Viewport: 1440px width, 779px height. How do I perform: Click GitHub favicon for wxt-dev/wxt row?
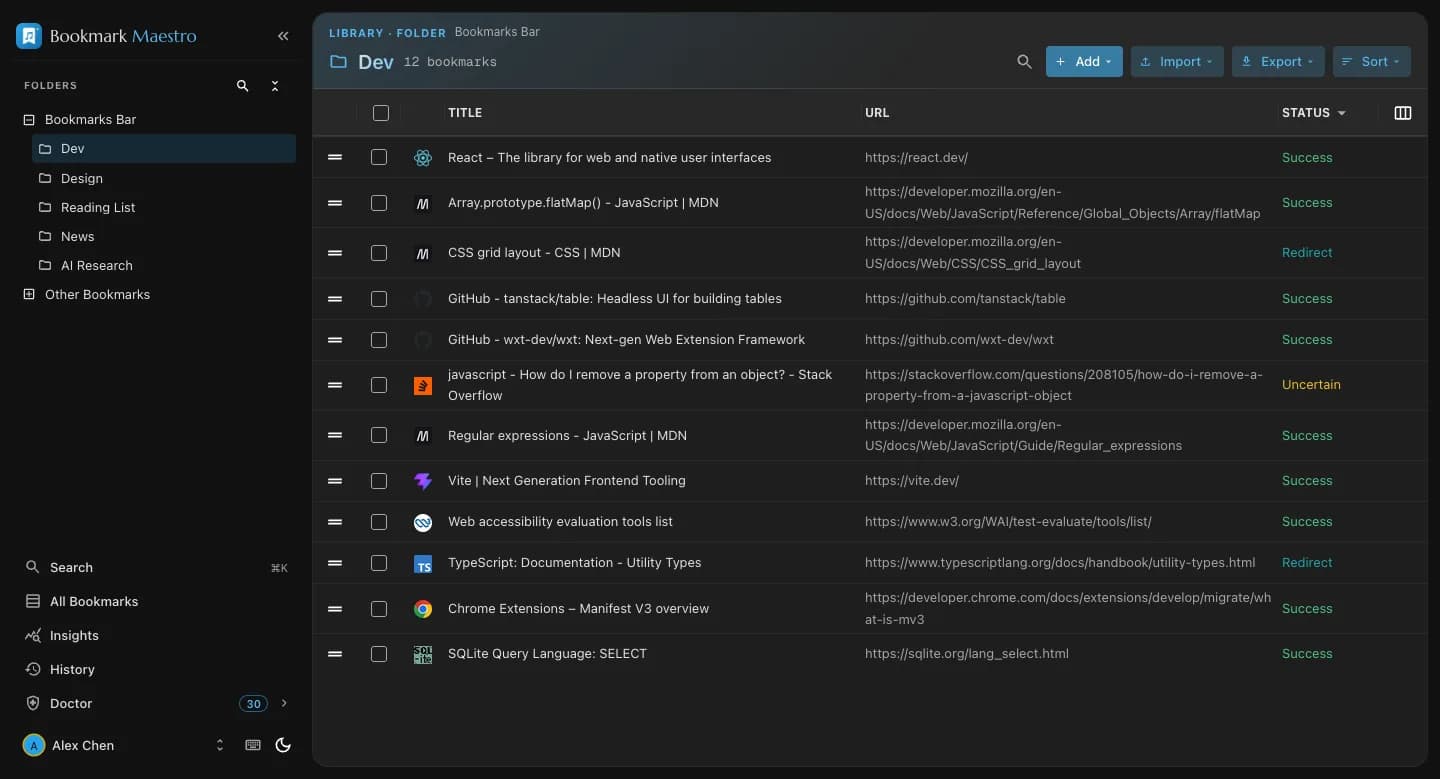coord(423,340)
